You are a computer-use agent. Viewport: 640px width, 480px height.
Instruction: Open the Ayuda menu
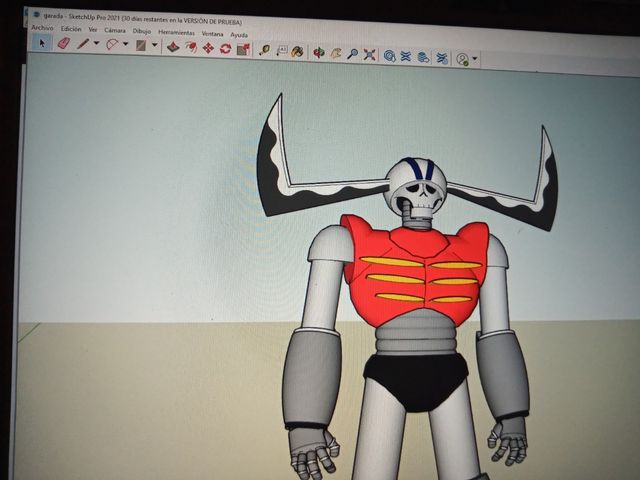pyautogui.click(x=239, y=35)
